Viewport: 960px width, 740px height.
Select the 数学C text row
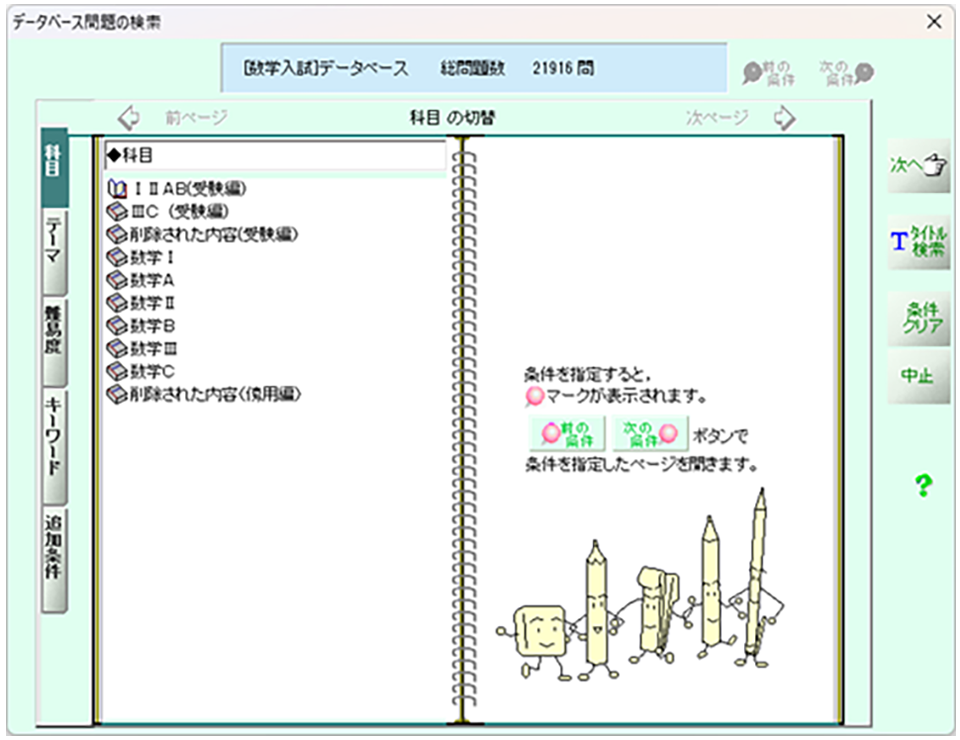point(152,372)
